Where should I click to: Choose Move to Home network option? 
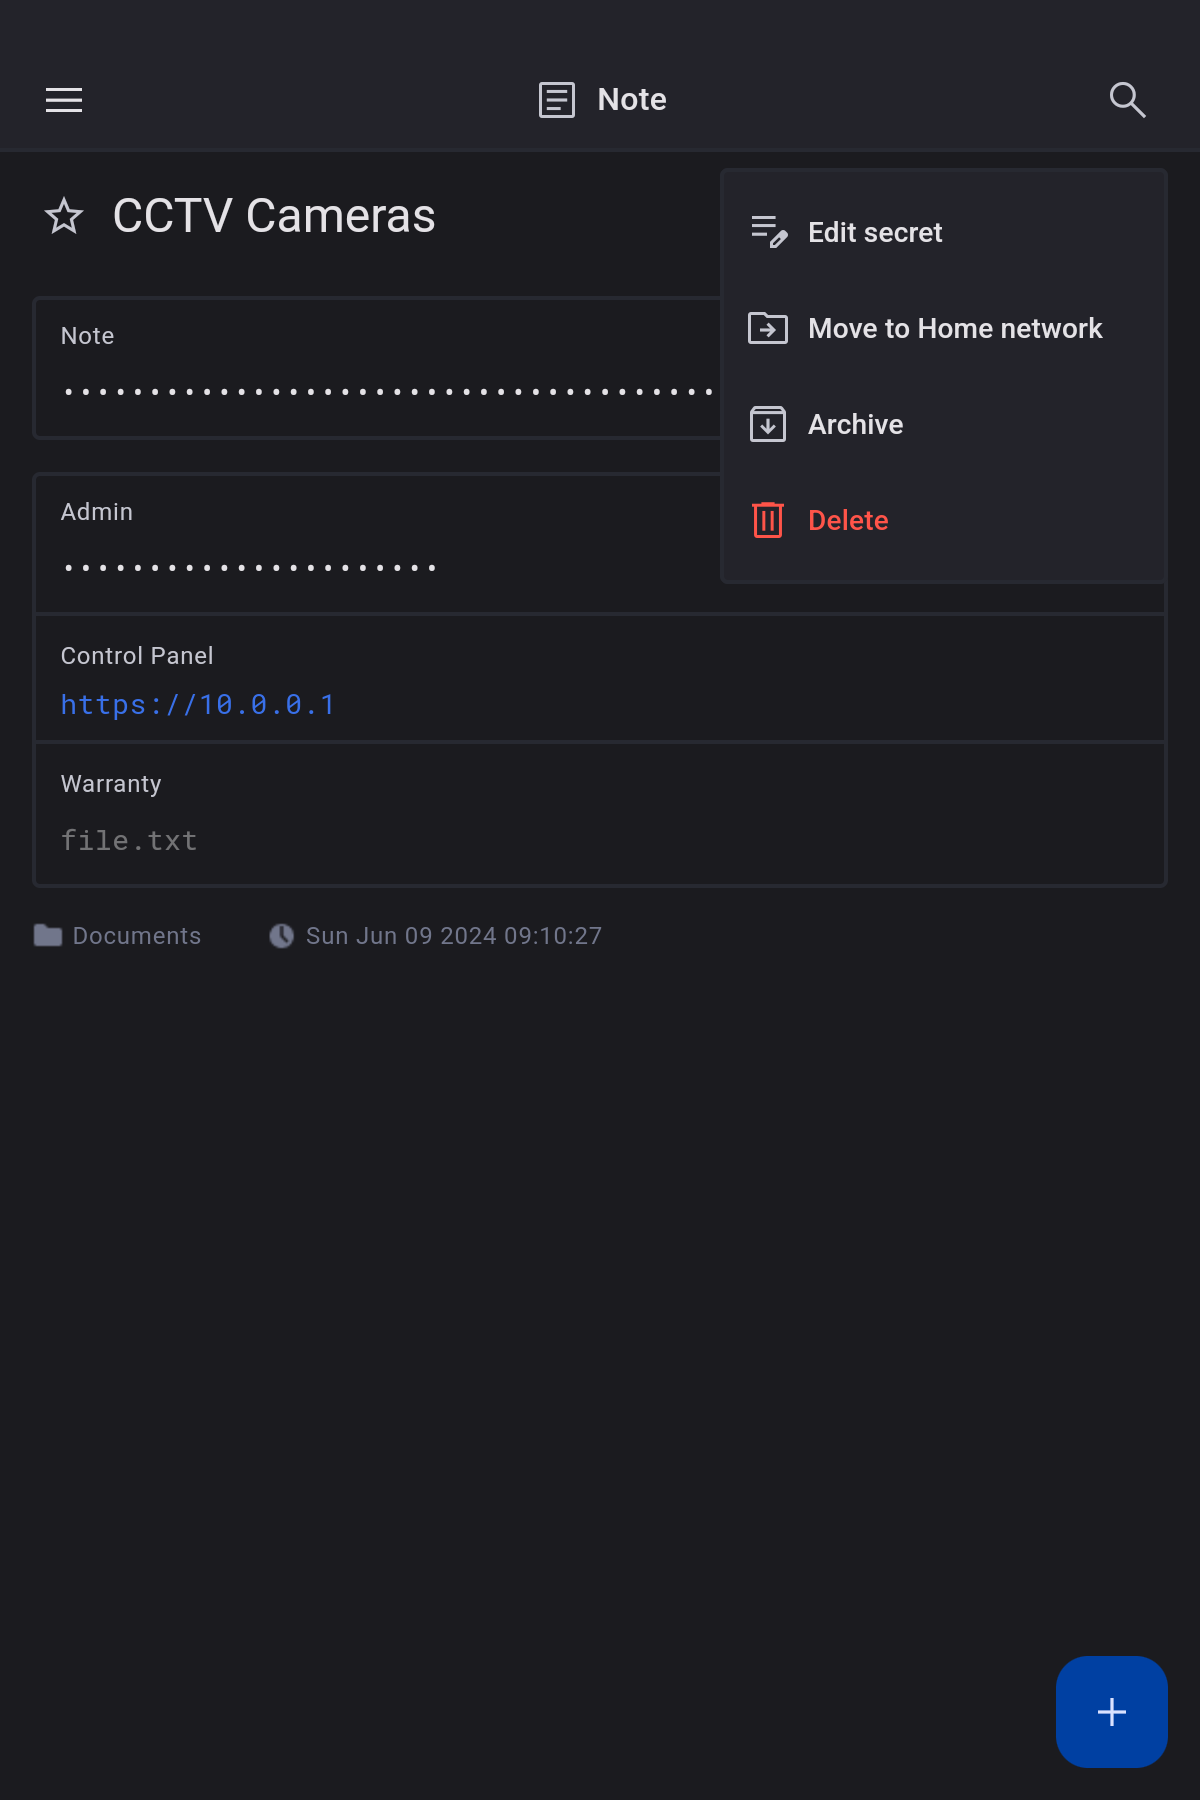click(x=955, y=329)
